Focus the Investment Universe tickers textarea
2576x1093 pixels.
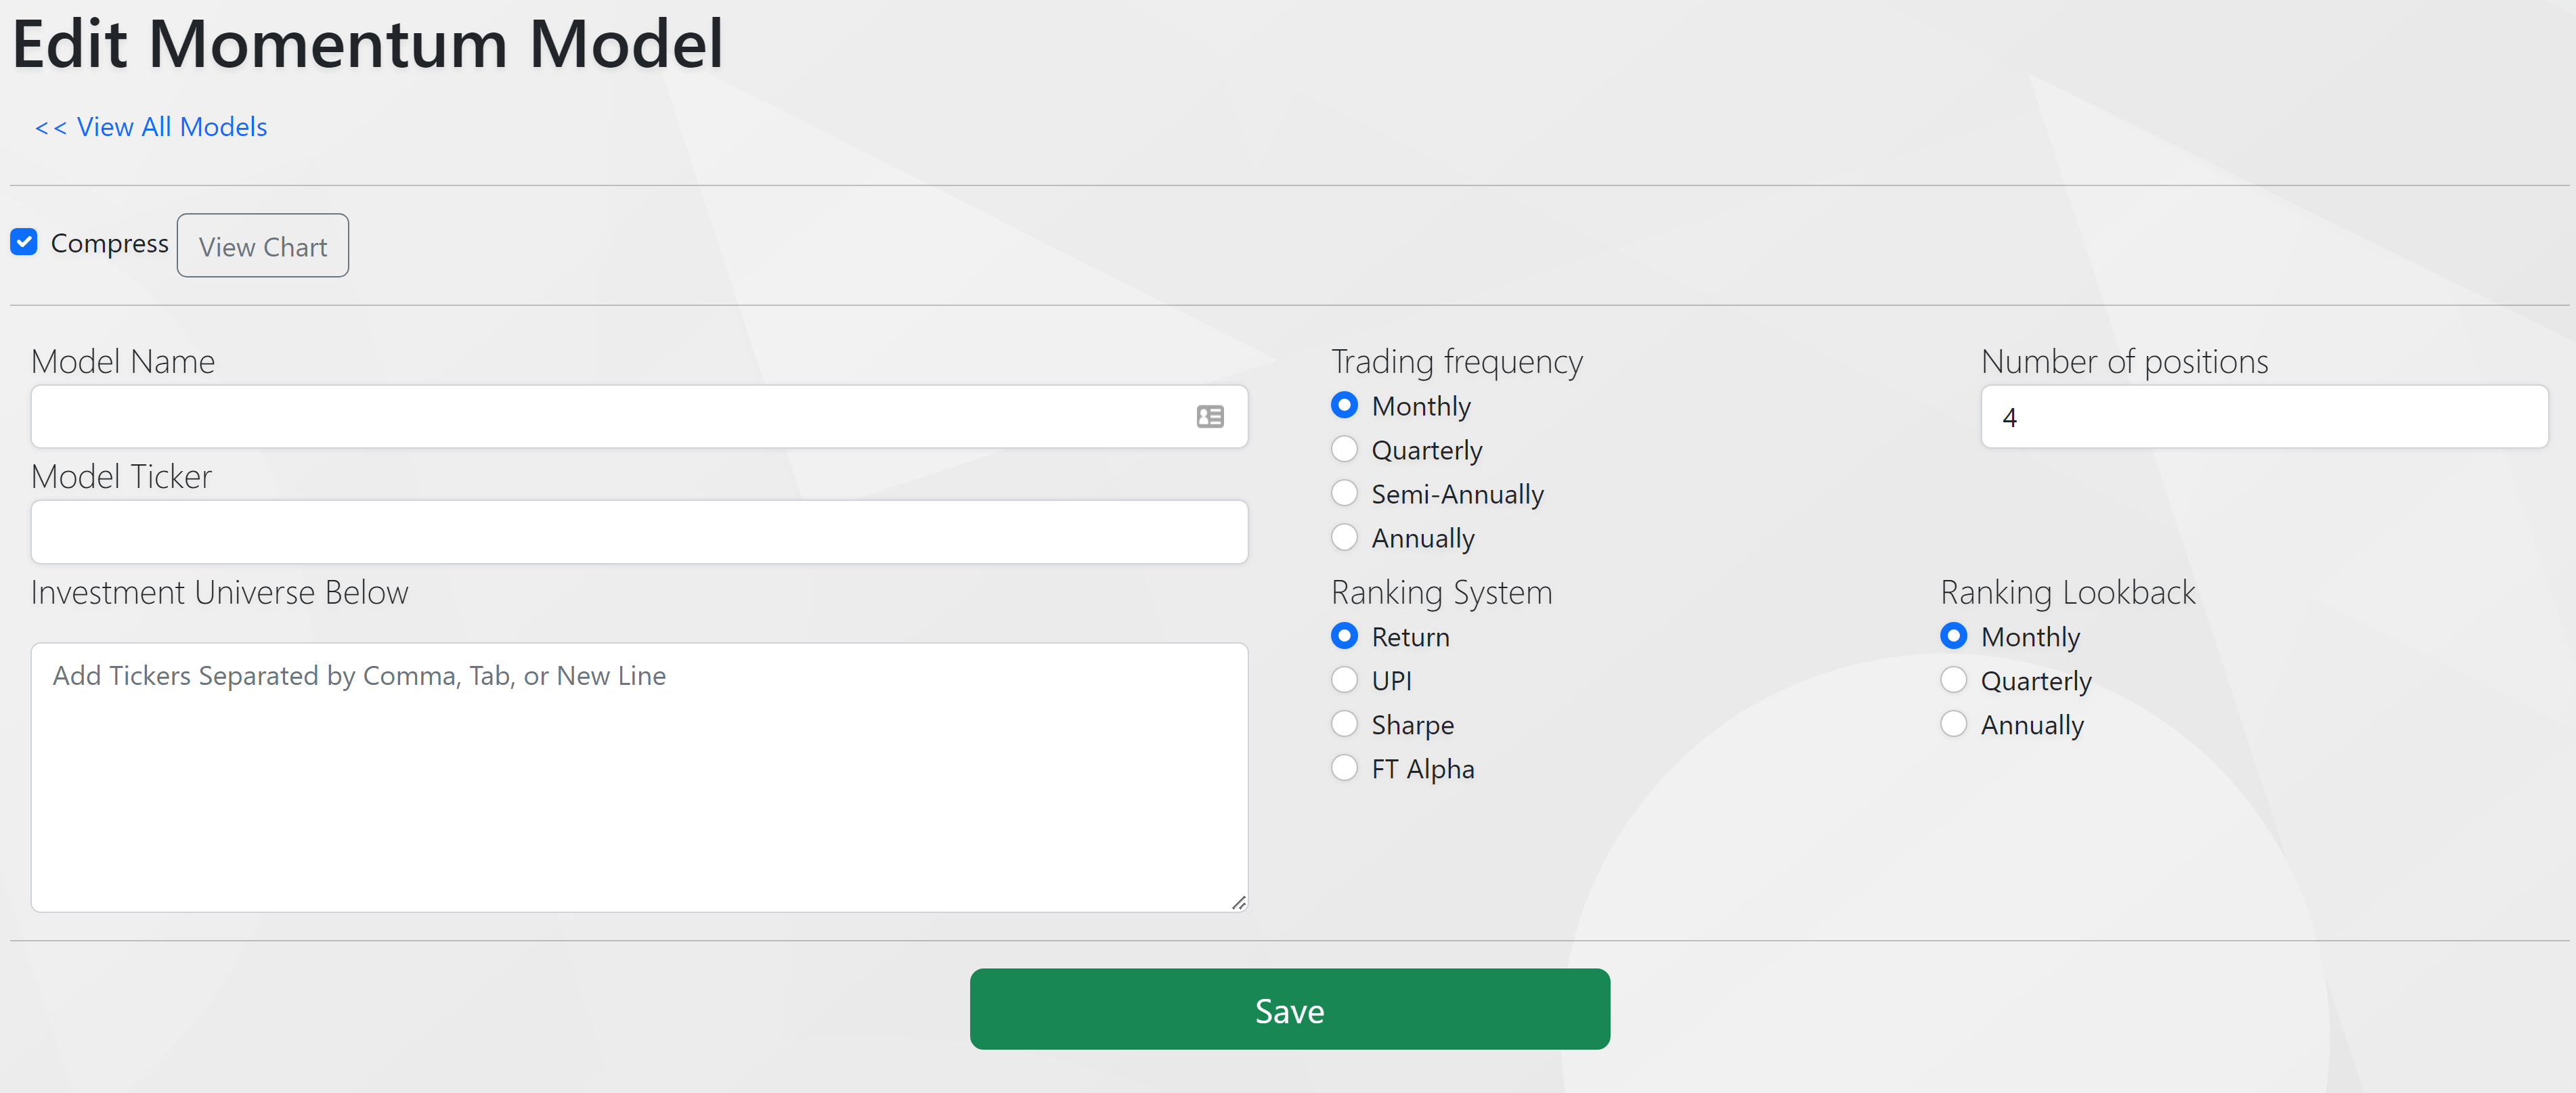[x=639, y=777]
